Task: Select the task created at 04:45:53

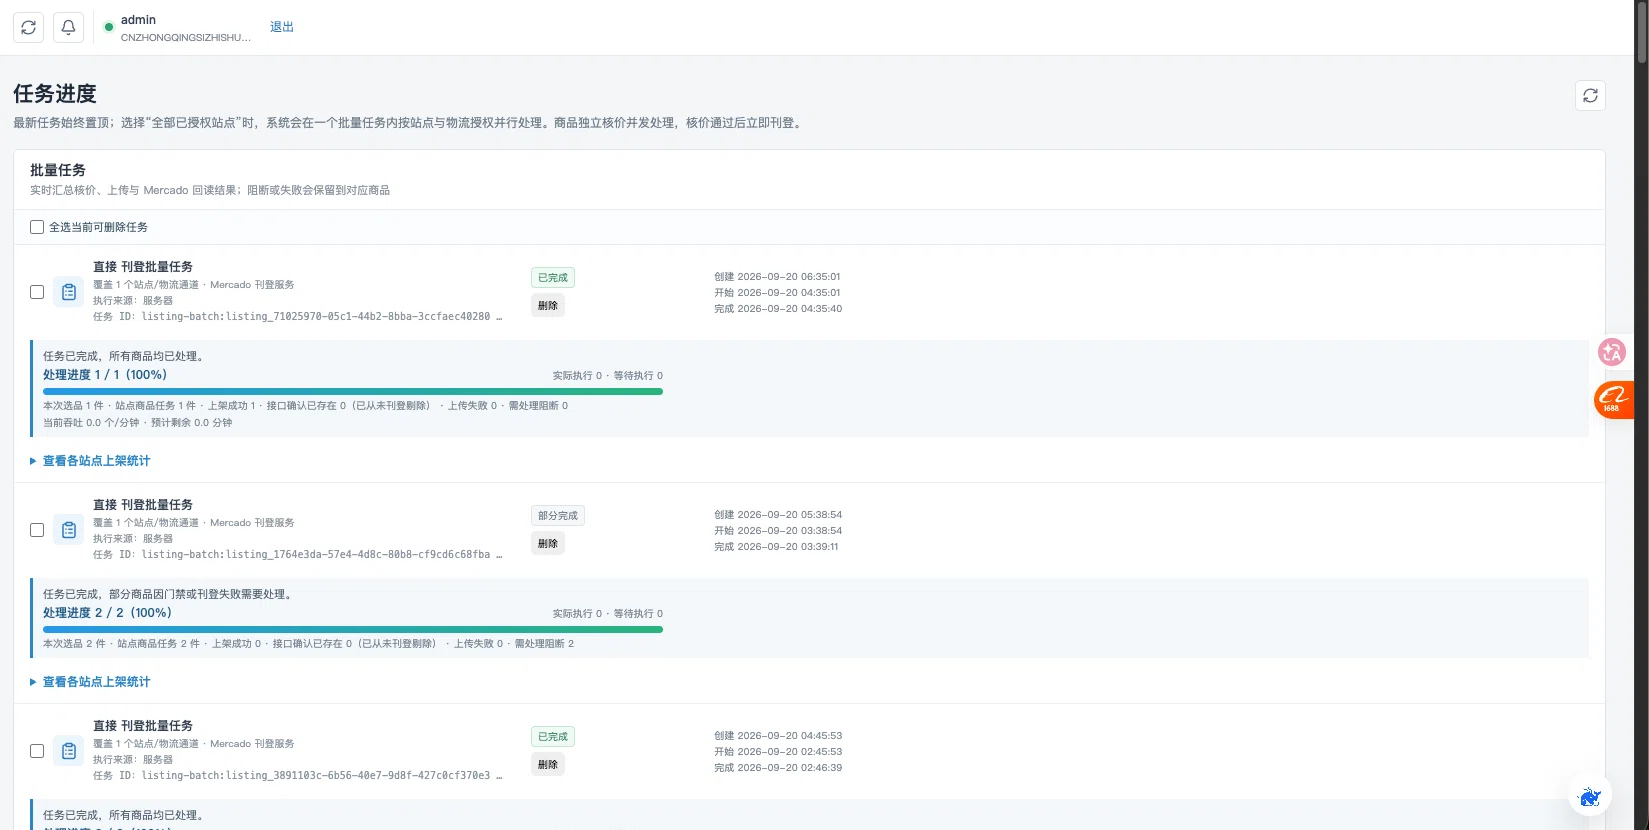Action: (x=37, y=751)
